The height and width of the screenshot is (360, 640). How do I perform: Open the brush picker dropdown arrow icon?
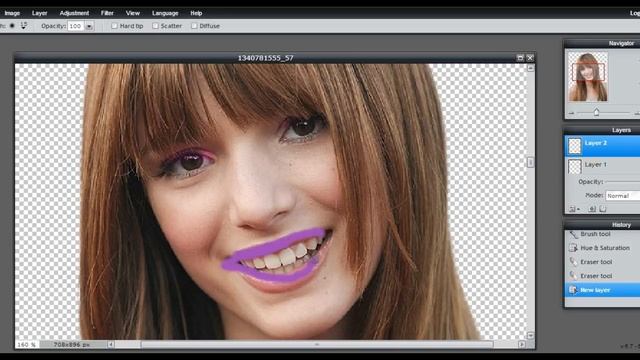[x=24, y=26]
